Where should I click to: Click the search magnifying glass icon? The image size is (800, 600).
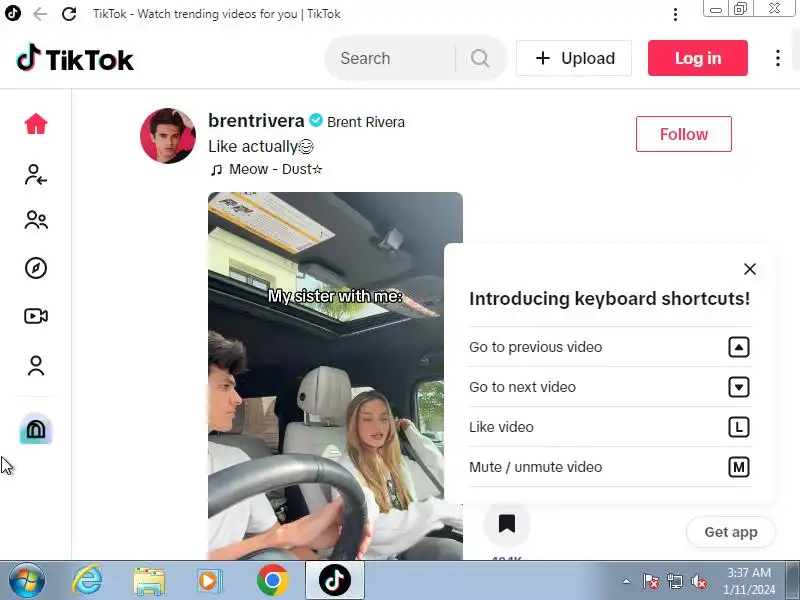(480, 58)
